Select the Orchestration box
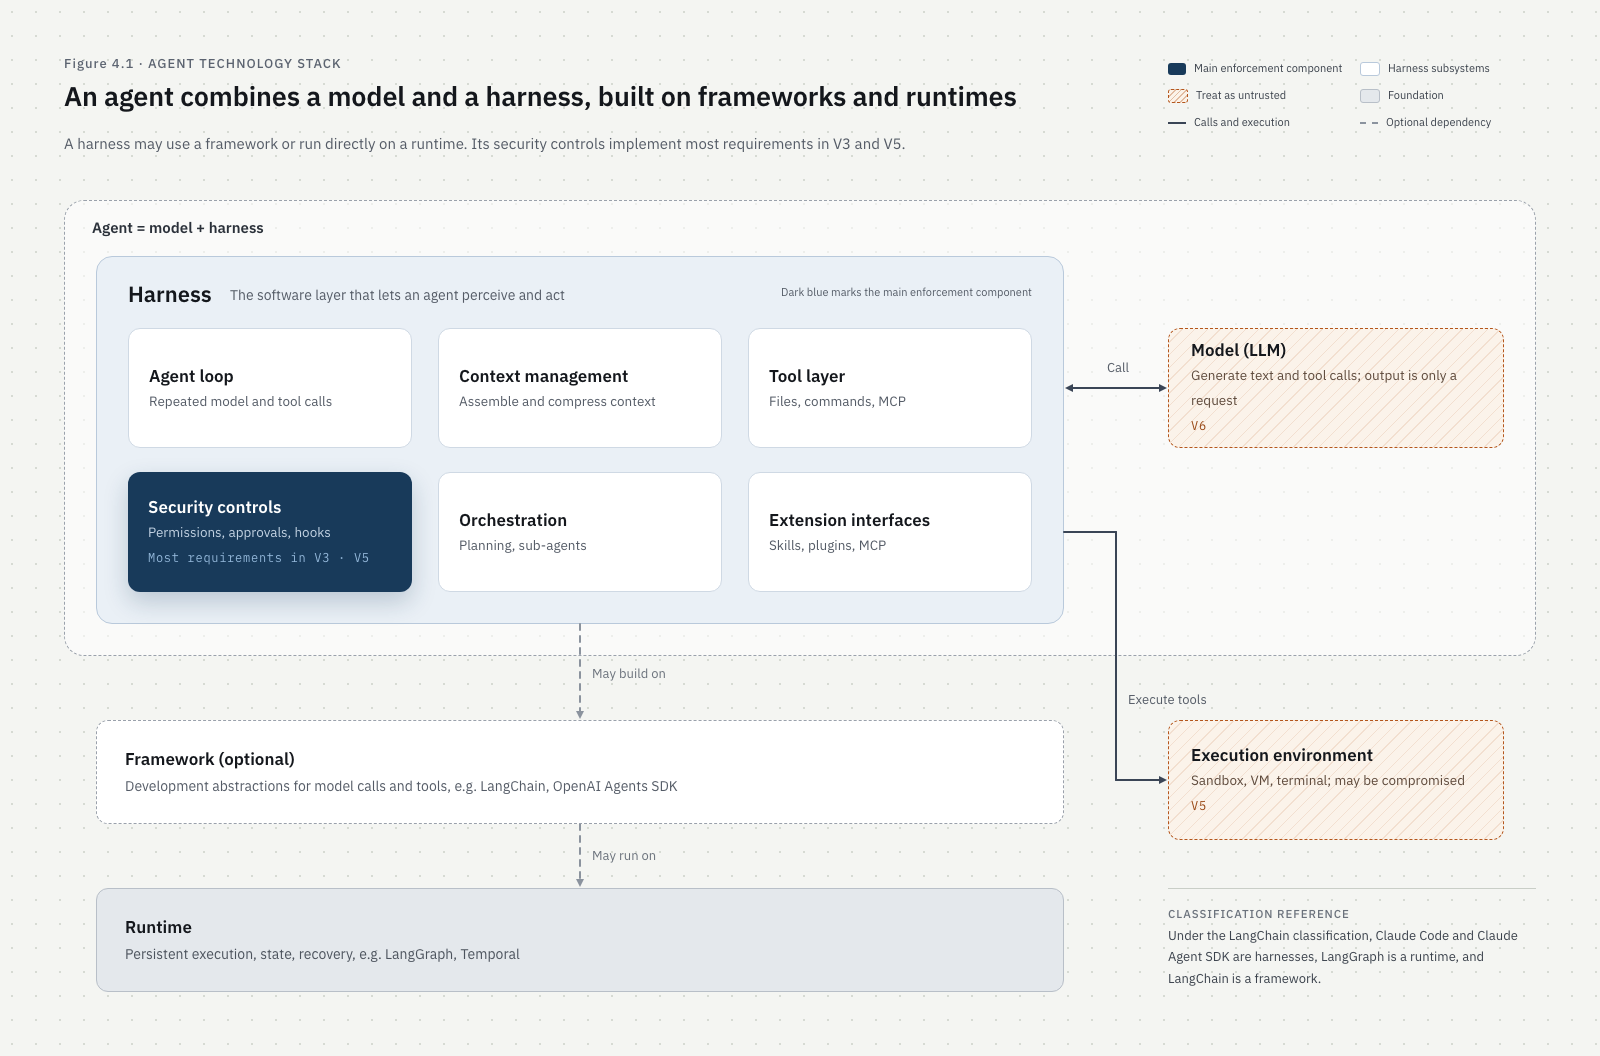Screen dimensions: 1600x1056 580,532
